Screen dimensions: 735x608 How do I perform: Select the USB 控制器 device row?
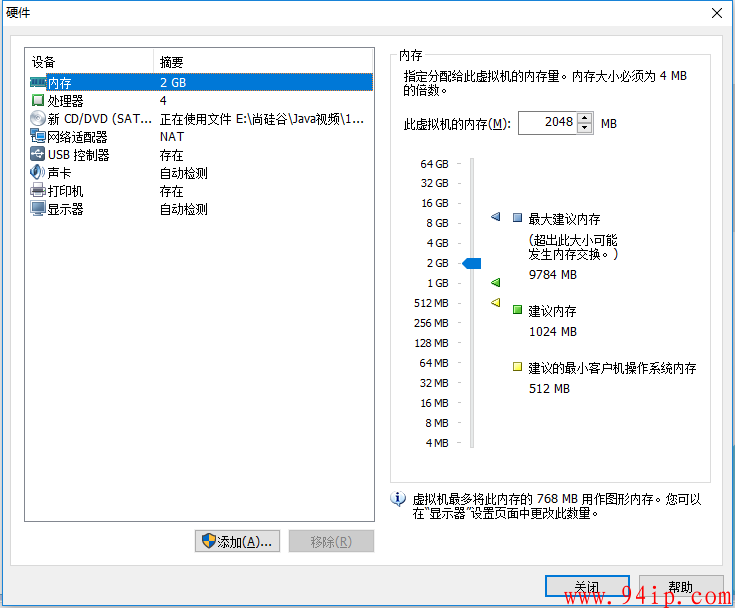click(x=201, y=155)
